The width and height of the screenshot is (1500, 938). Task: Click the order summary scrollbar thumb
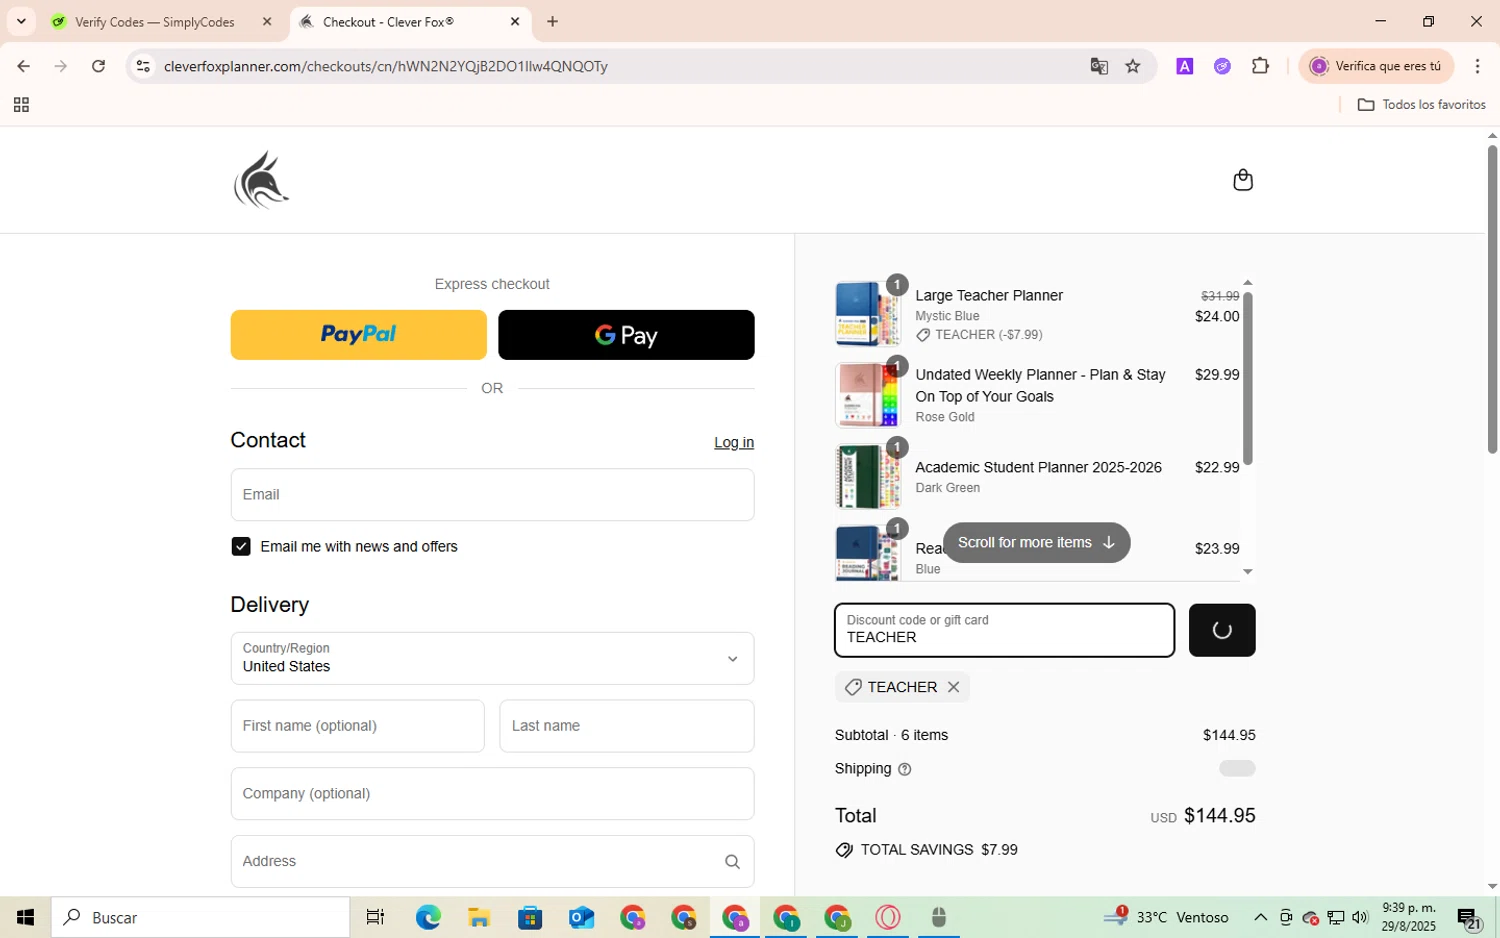pyautogui.click(x=1247, y=378)
